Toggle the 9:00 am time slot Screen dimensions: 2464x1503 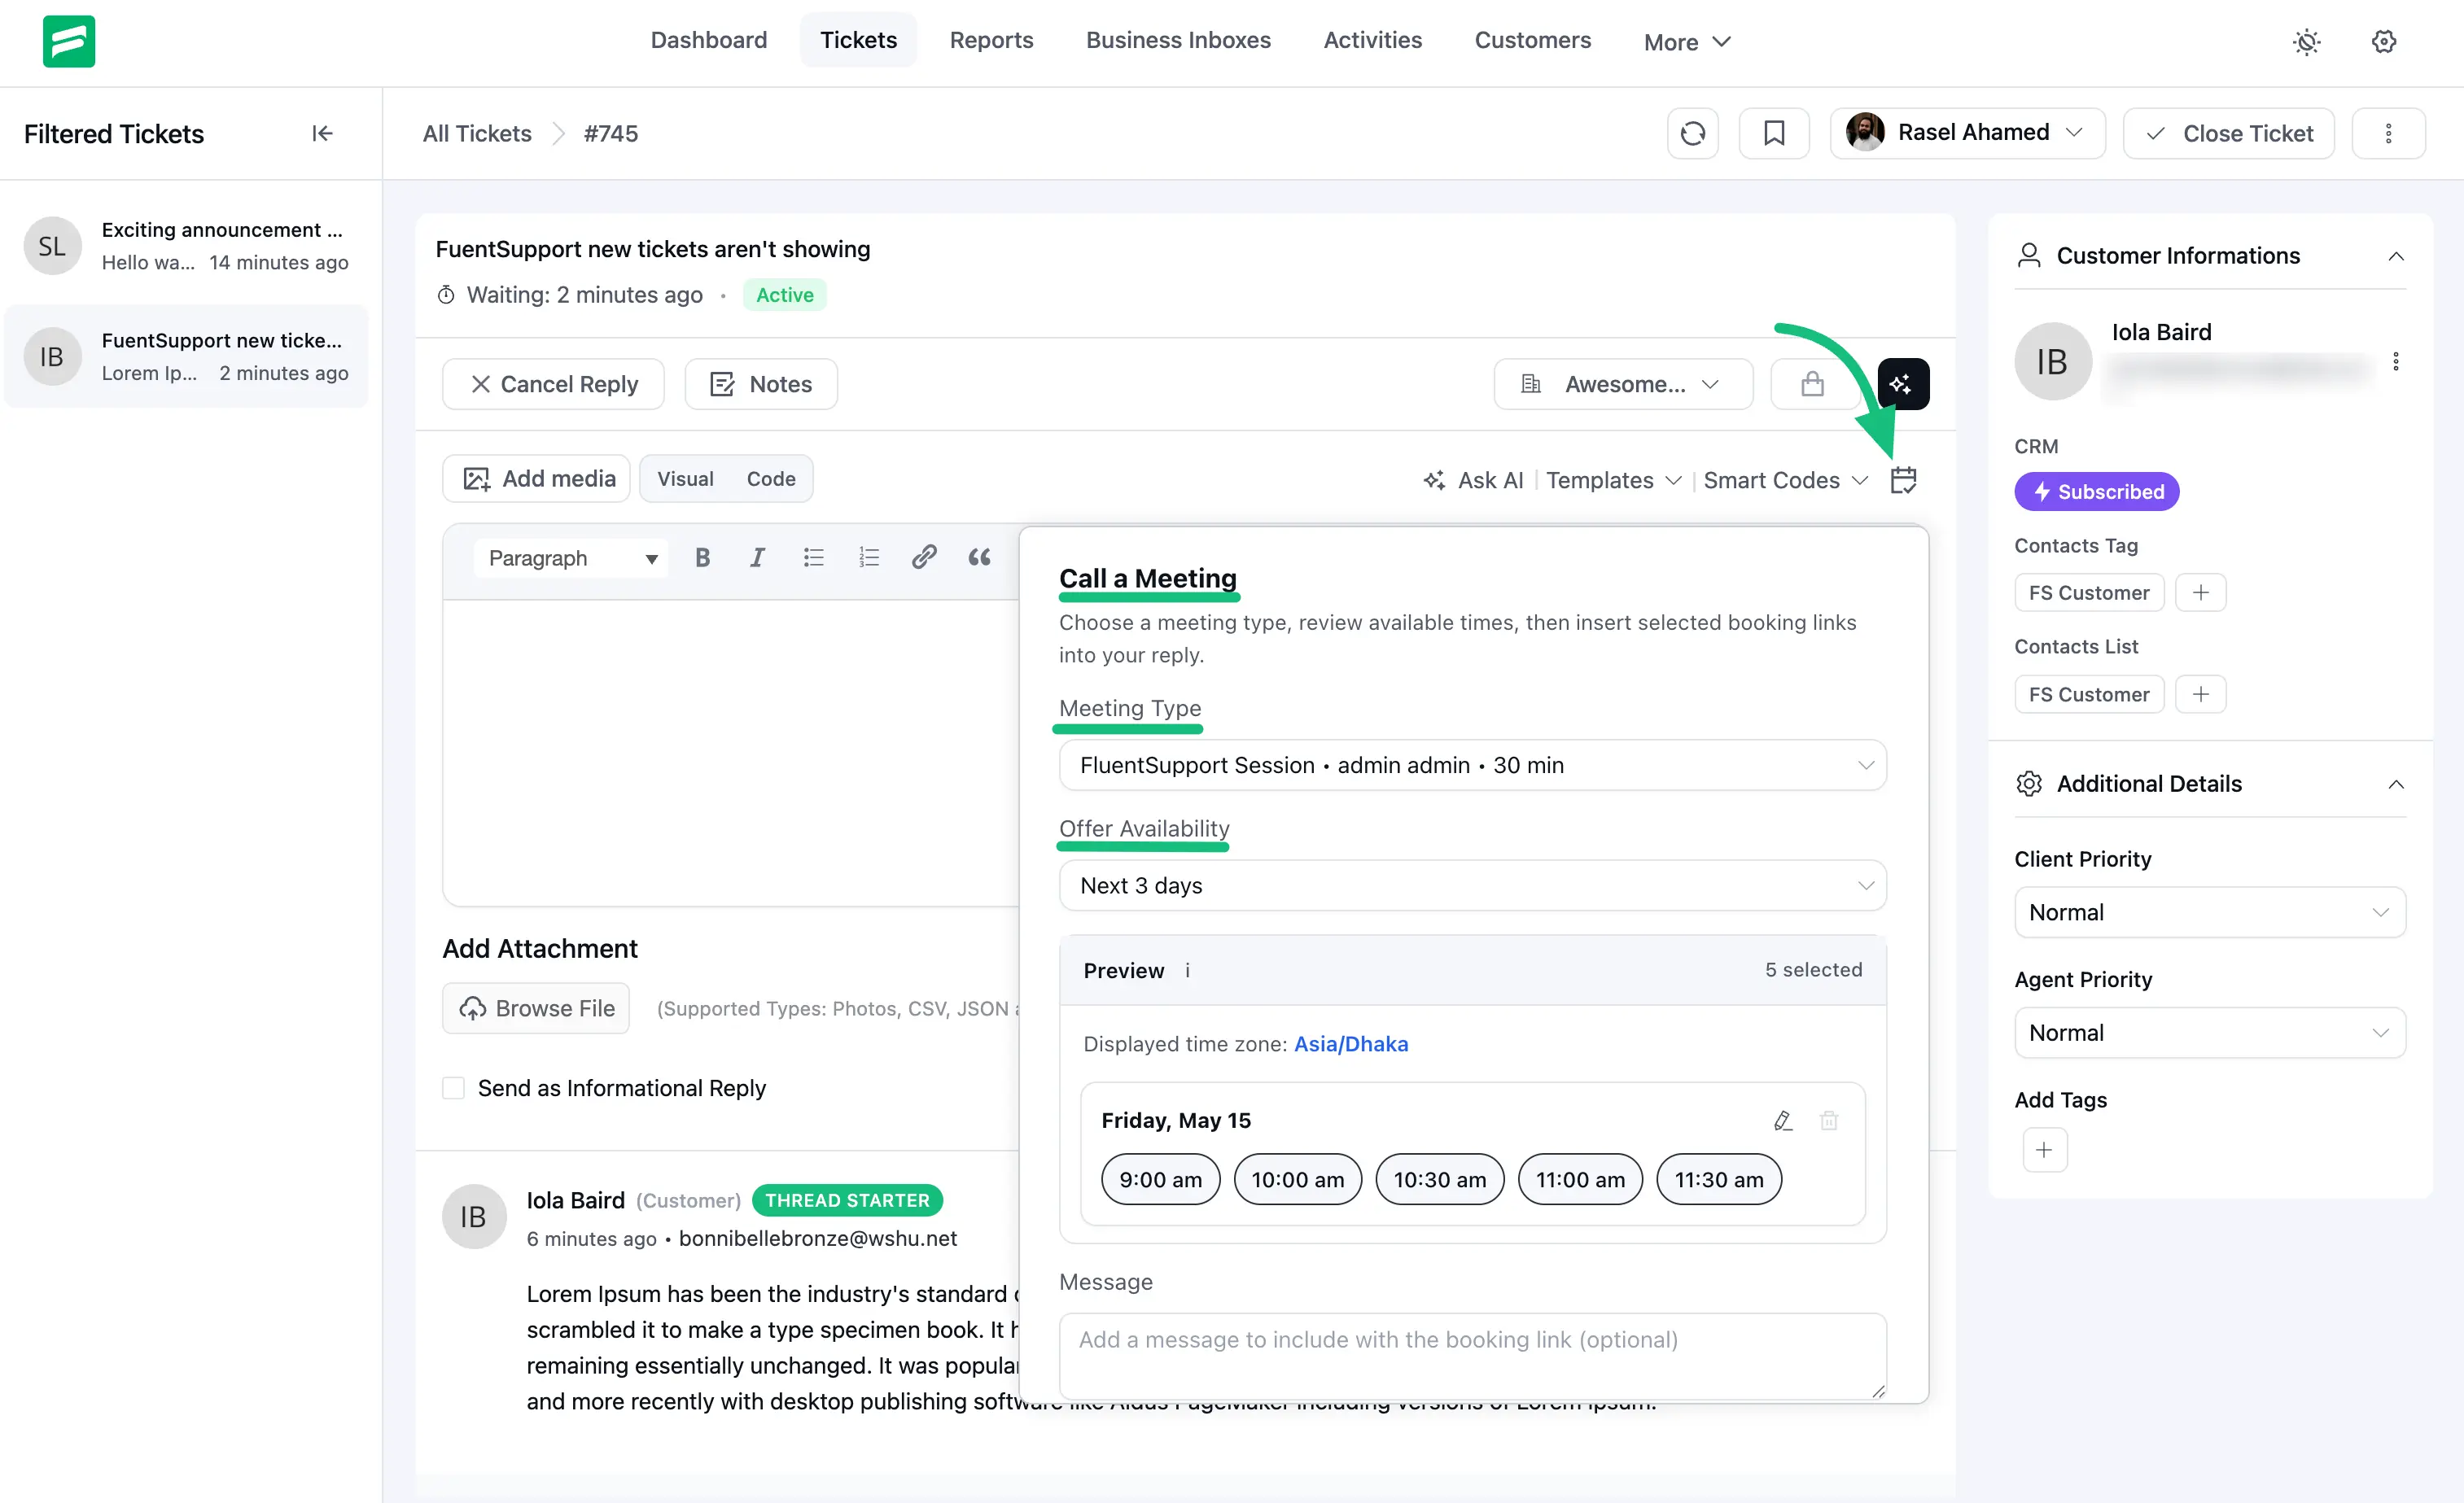[1160, 1179]
